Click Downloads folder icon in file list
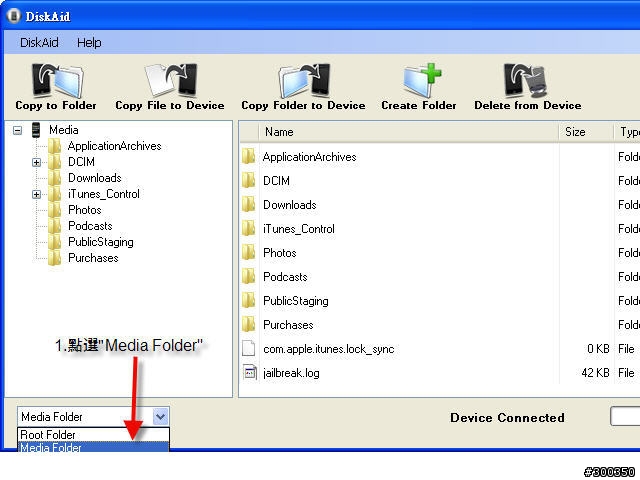The height and width of the screenshot is (480, 640). [x=249, y=204]
